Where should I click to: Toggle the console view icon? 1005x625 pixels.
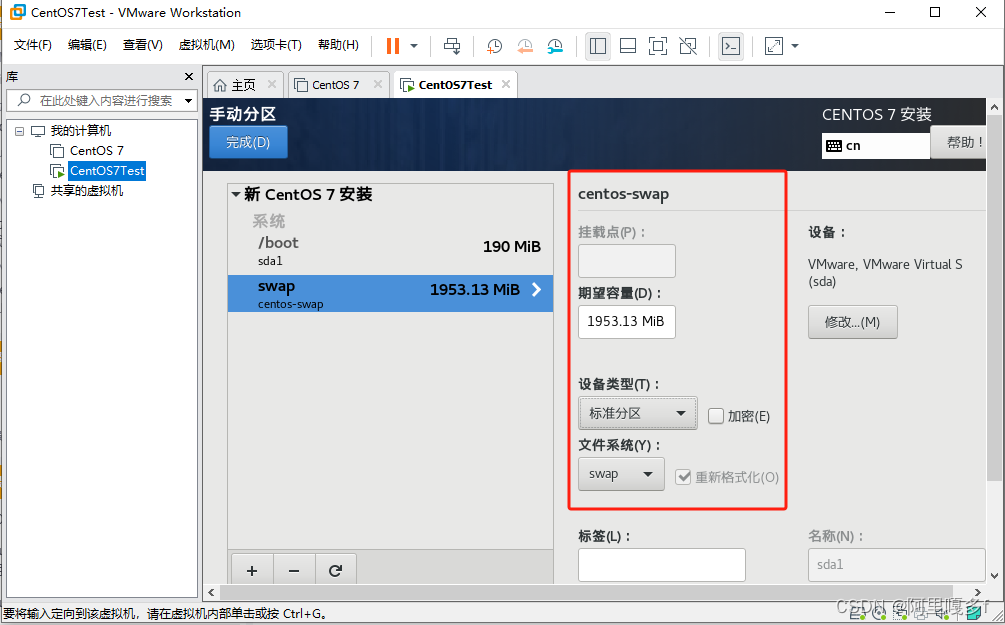click(x=731, y=46)
